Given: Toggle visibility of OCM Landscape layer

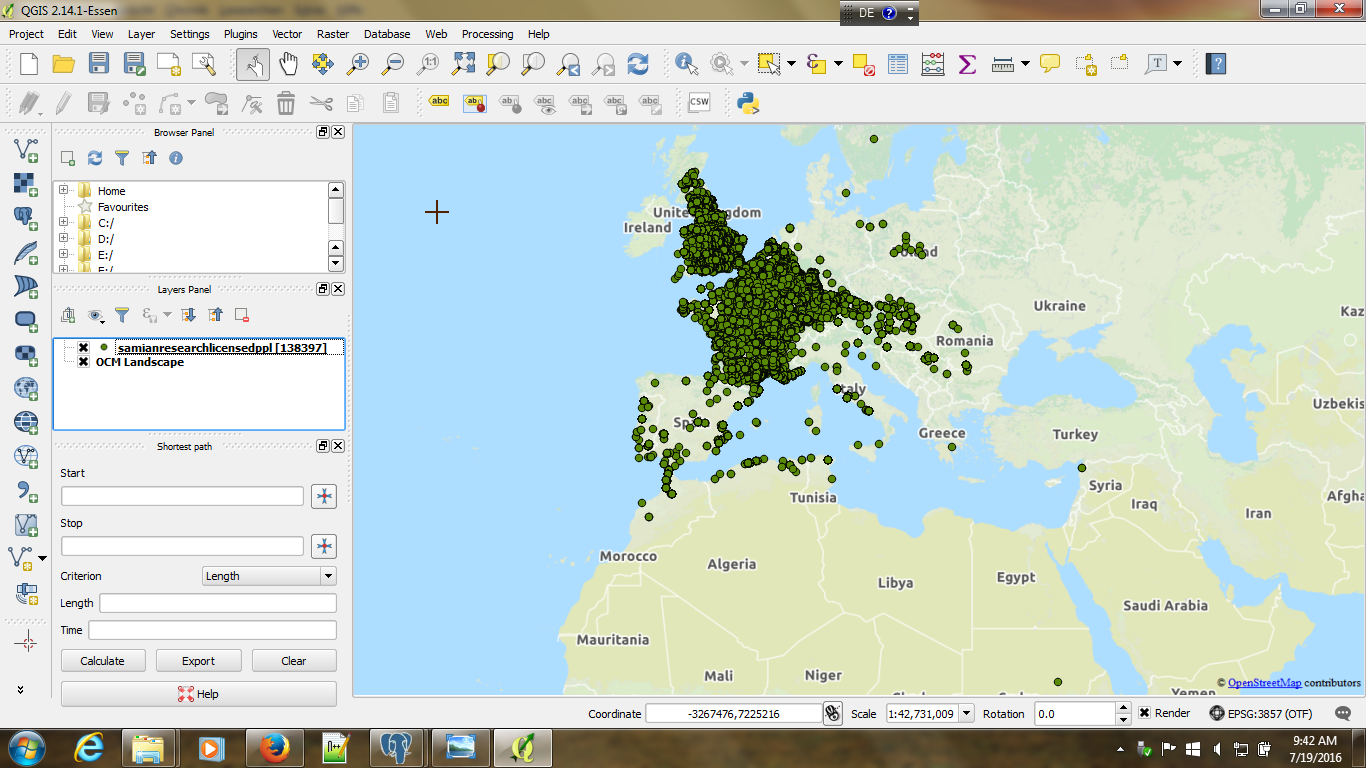Looking at the screenshot, I should point(83,362).
